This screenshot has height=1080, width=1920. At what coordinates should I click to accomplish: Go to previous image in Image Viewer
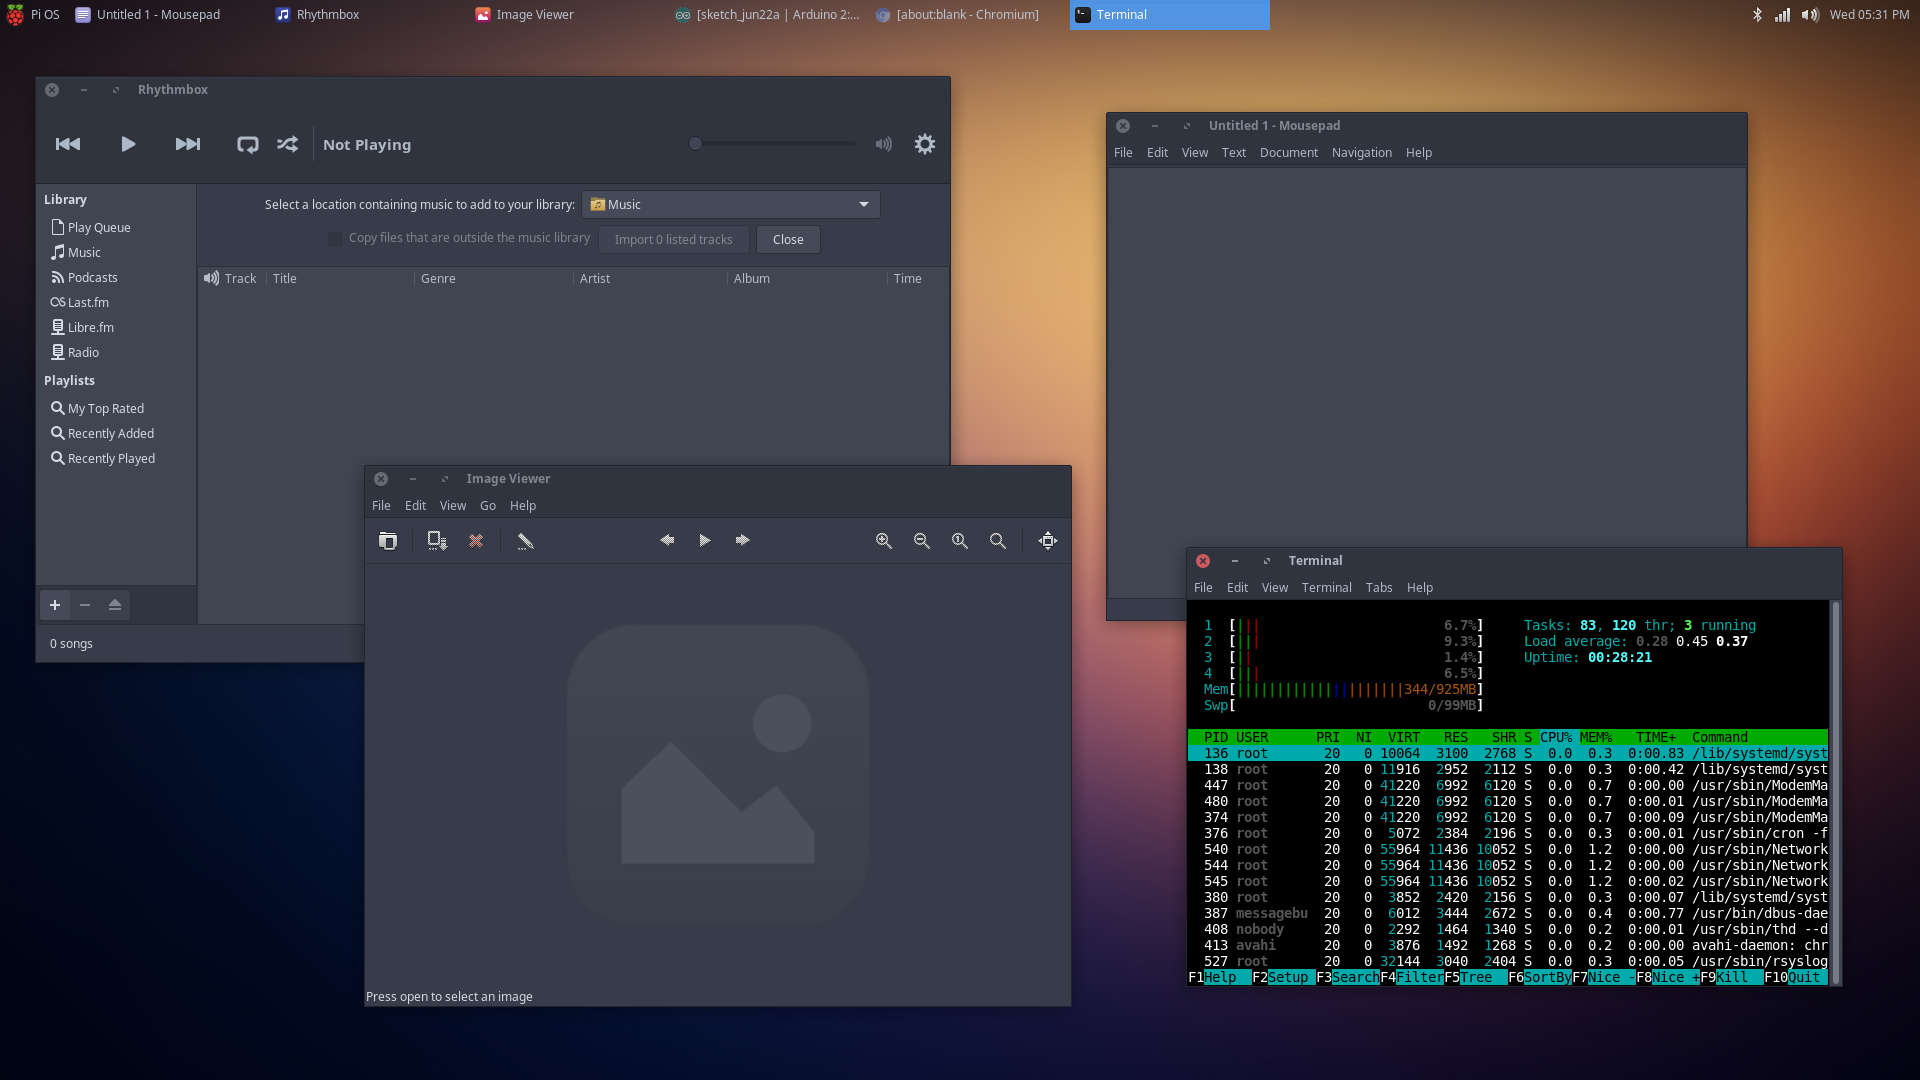click(x=667, y=540)
